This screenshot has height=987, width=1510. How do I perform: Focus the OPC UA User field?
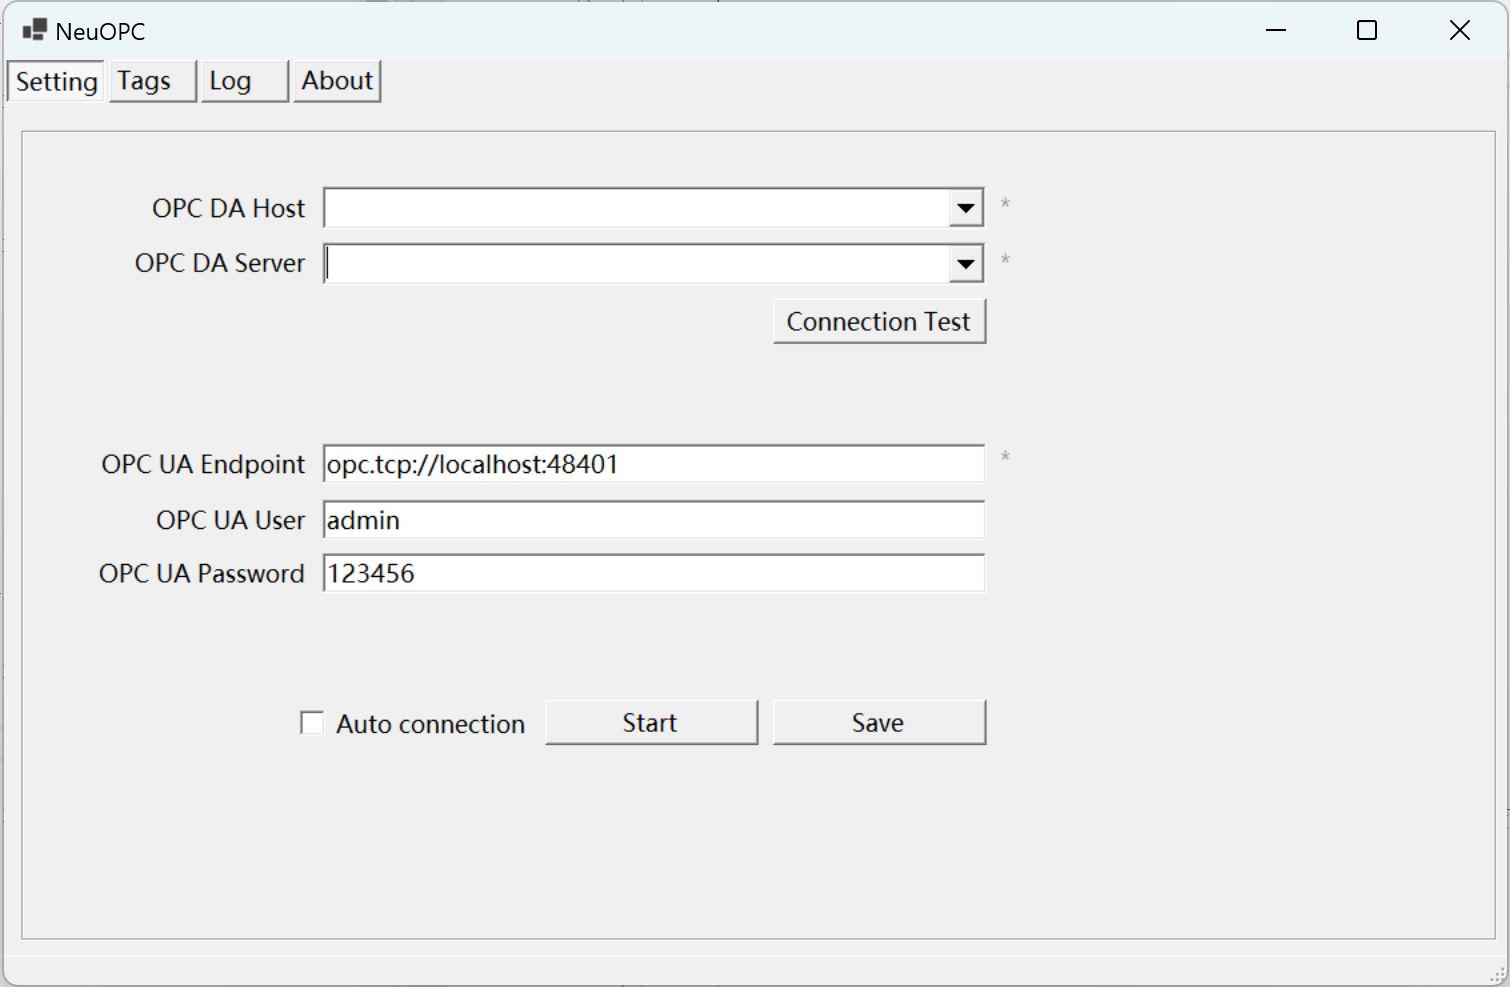pos(653,520)
